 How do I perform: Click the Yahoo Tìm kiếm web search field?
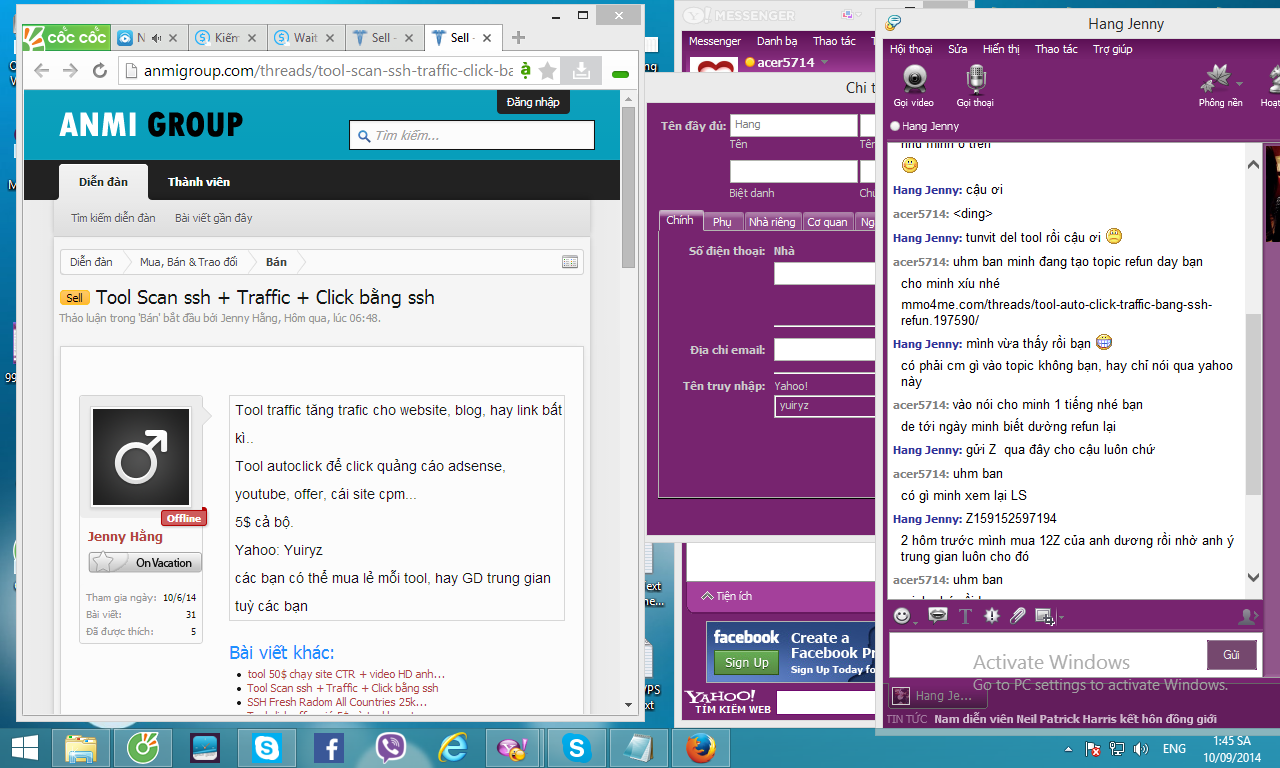click(824, 702)
